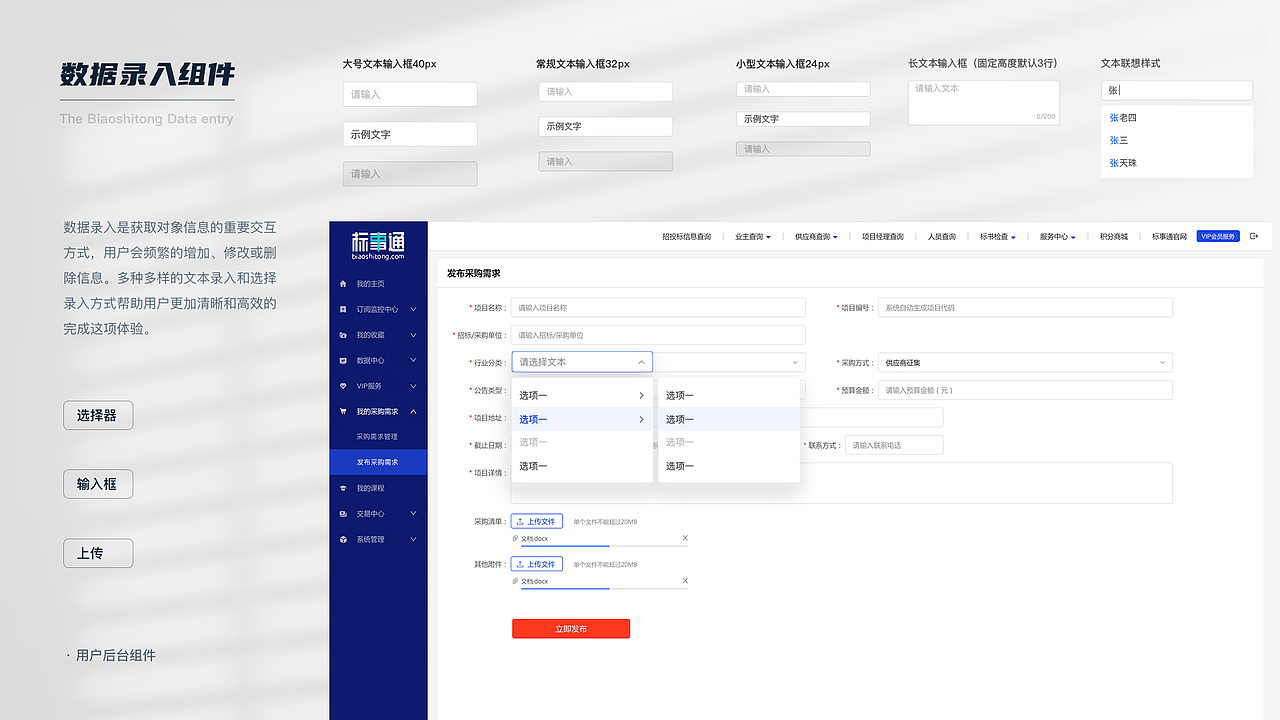Remove 文档.docx under 其他附件 with X
The height and width of the screenshot is (720, 1280).
685,581
